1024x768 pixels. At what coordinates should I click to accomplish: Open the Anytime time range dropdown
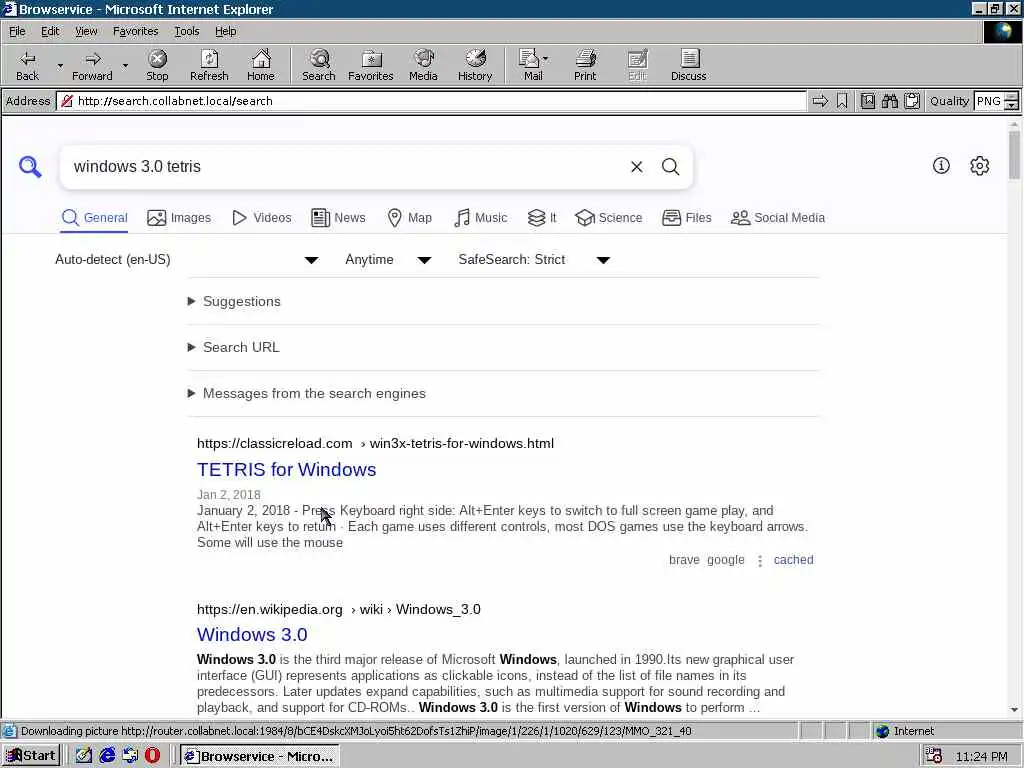click(x=388, y=260)
